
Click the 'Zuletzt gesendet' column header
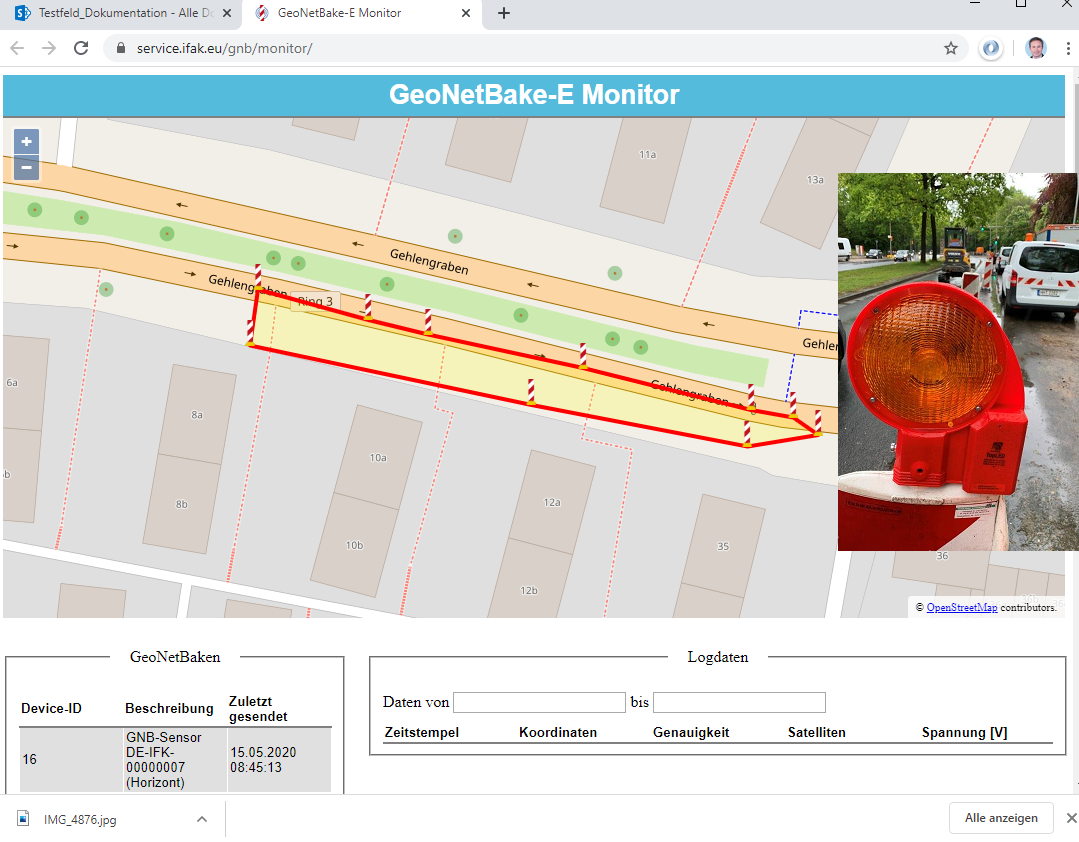[x=258, y=709]
